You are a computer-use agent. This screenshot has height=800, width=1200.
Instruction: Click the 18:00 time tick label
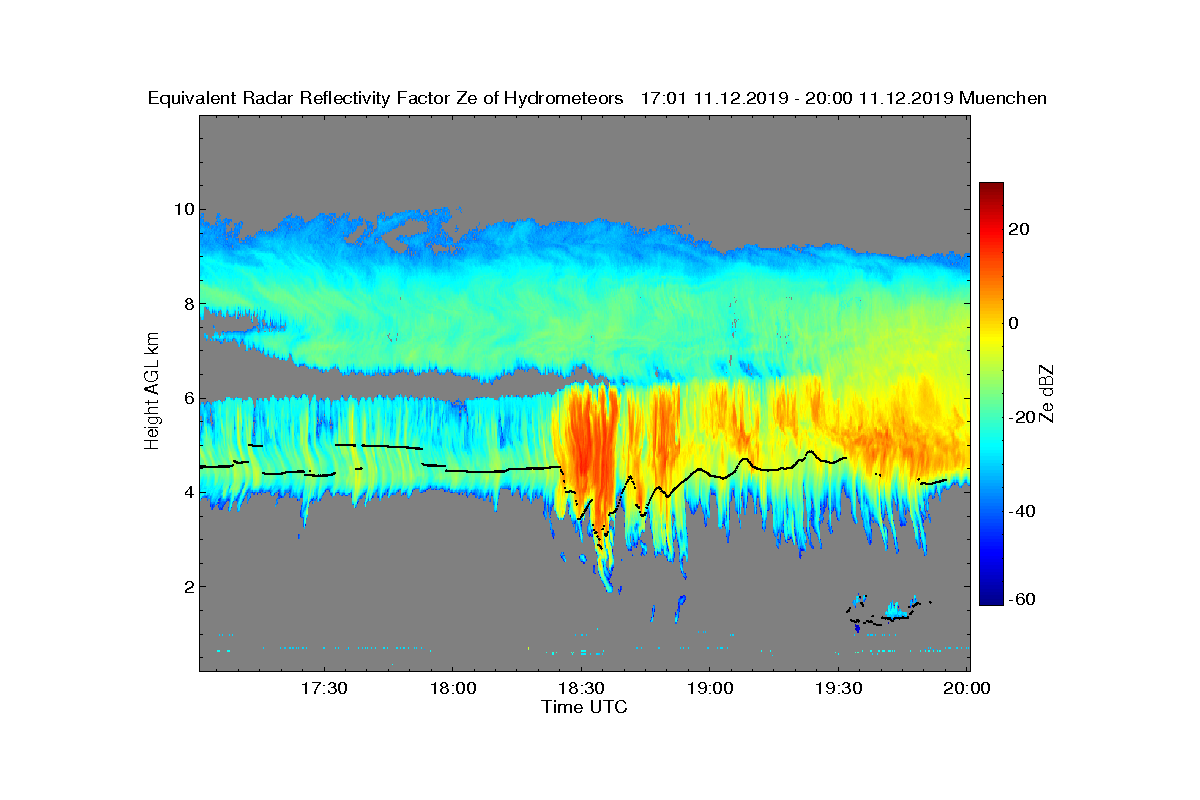452,689
